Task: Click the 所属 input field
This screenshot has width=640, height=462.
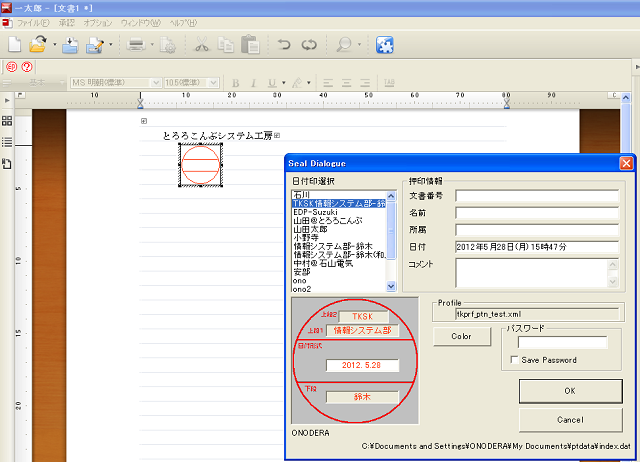Action: pyautogui.click(x=537, y=230)
